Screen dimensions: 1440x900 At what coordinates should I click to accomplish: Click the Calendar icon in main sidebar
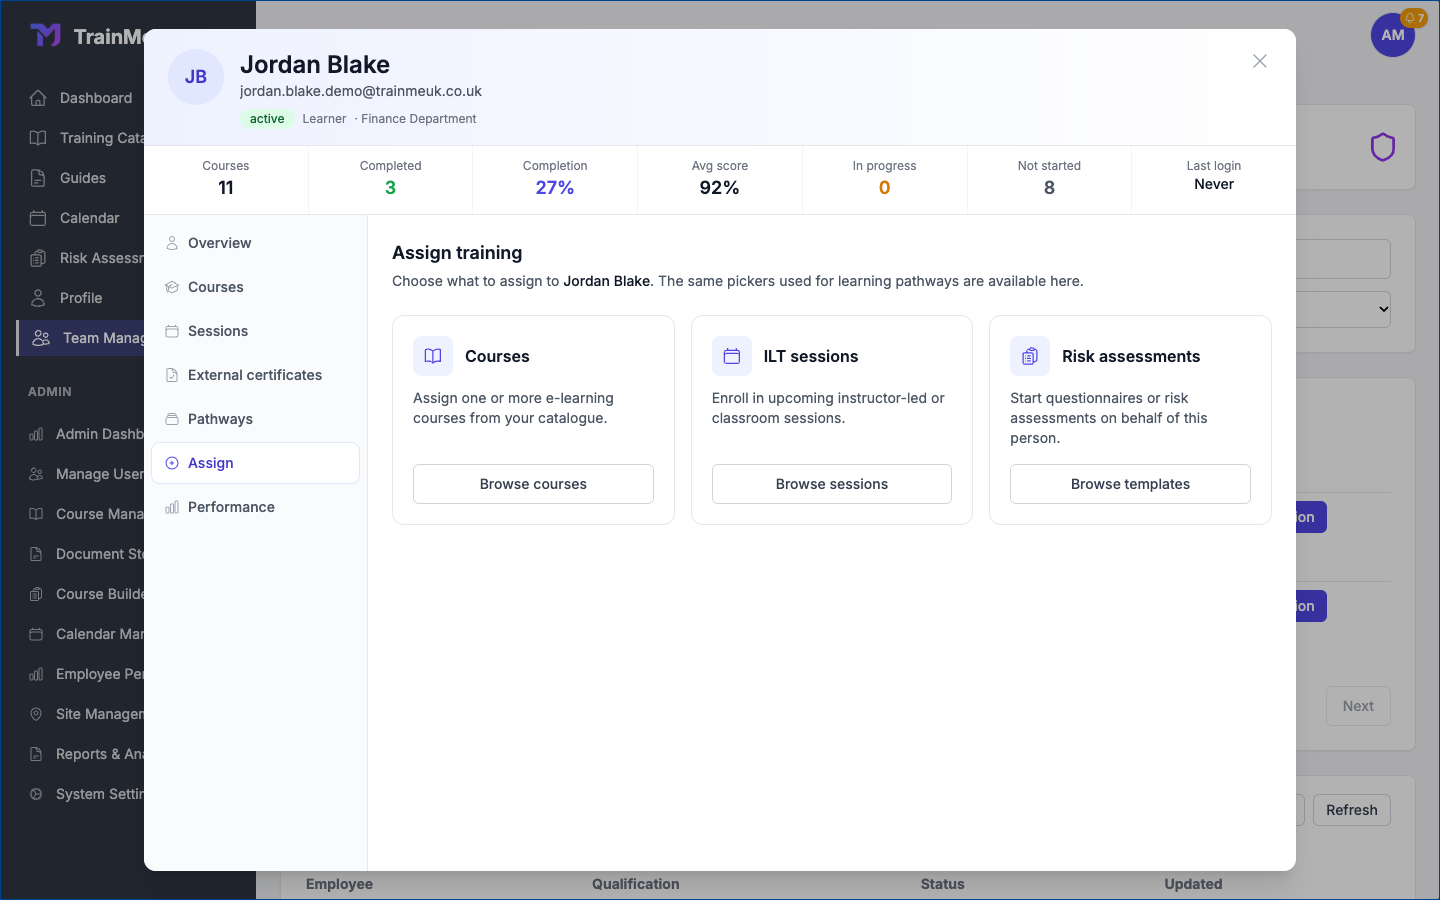click(38, 218)
